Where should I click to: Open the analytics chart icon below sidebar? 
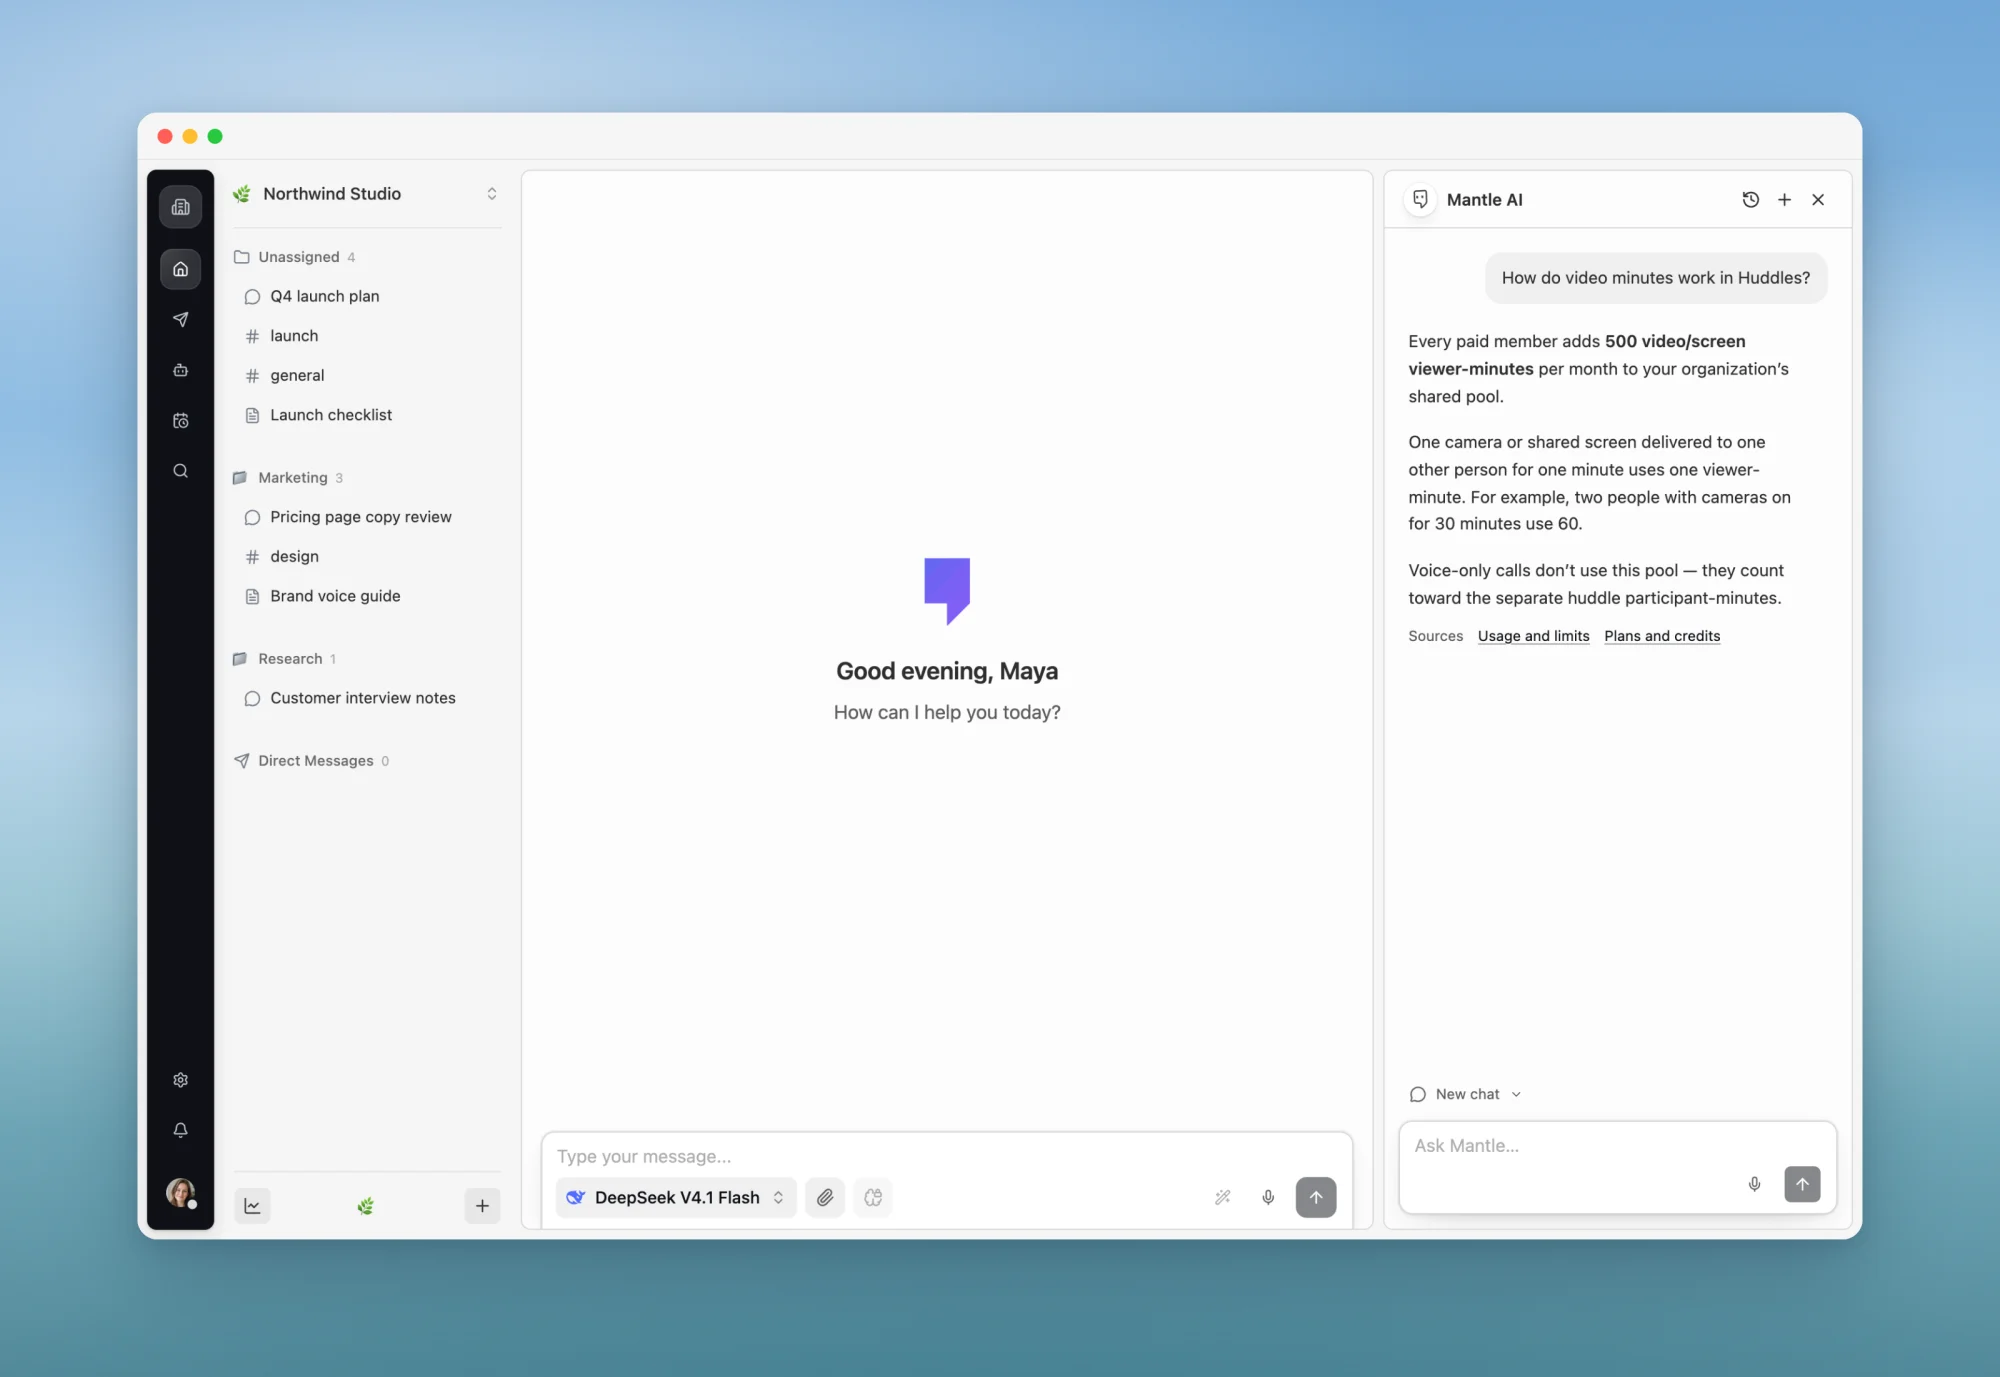coord(252,1206)
